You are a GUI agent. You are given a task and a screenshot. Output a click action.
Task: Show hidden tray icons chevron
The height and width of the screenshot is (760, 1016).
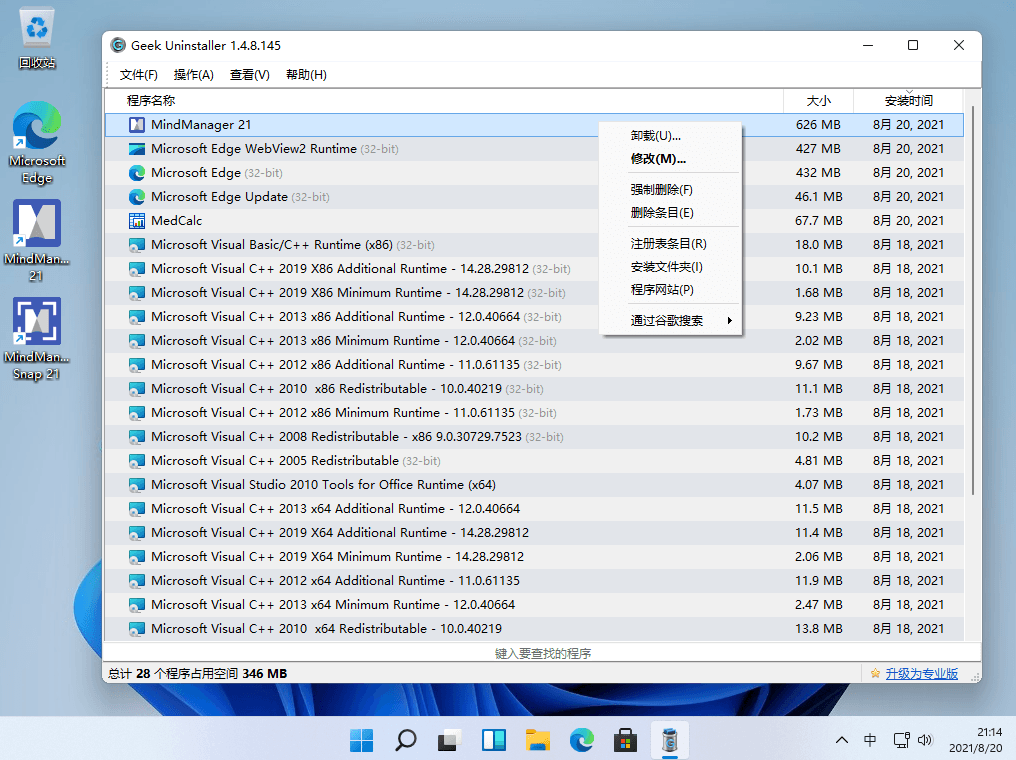(842, 740)
